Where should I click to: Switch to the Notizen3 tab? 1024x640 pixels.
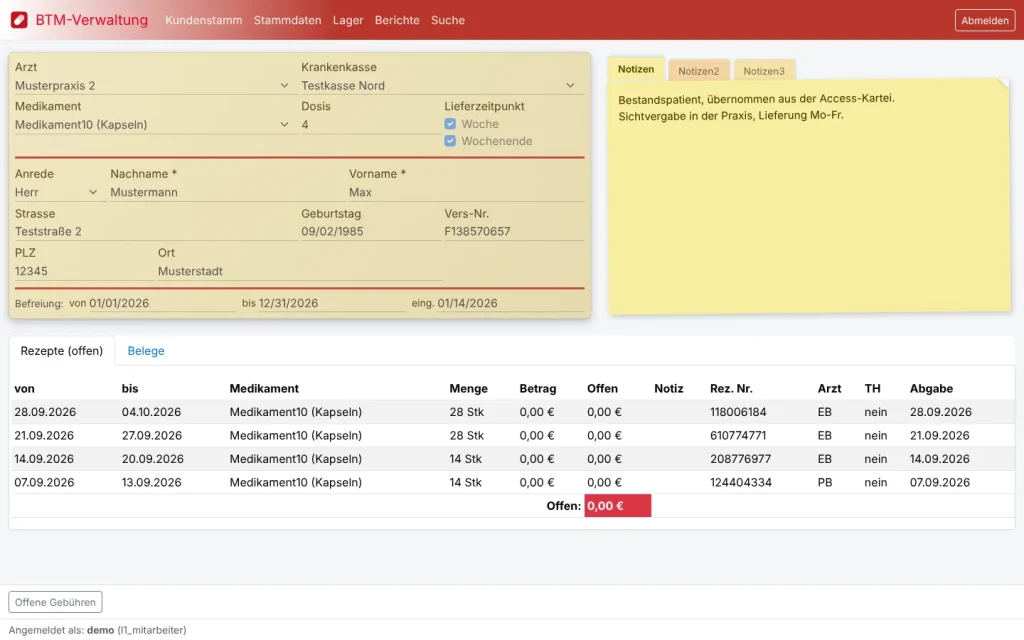pos(763,71)
